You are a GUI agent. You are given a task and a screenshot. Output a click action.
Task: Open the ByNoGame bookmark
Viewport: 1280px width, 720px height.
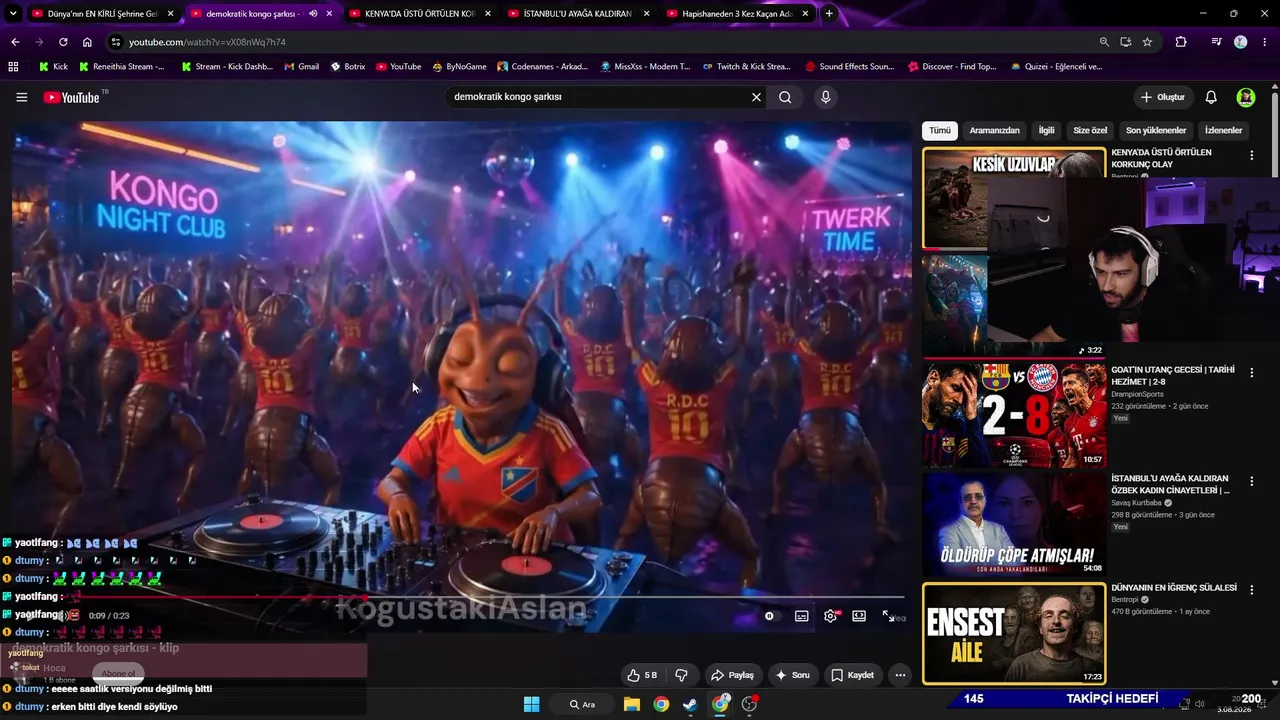click(x=459, y=67)
